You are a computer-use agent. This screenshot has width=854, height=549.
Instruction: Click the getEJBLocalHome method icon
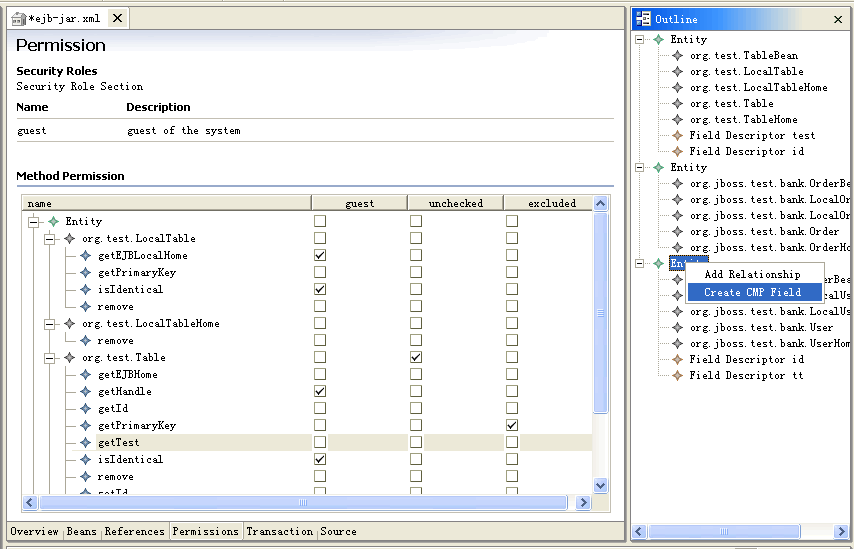coord(86,255)
